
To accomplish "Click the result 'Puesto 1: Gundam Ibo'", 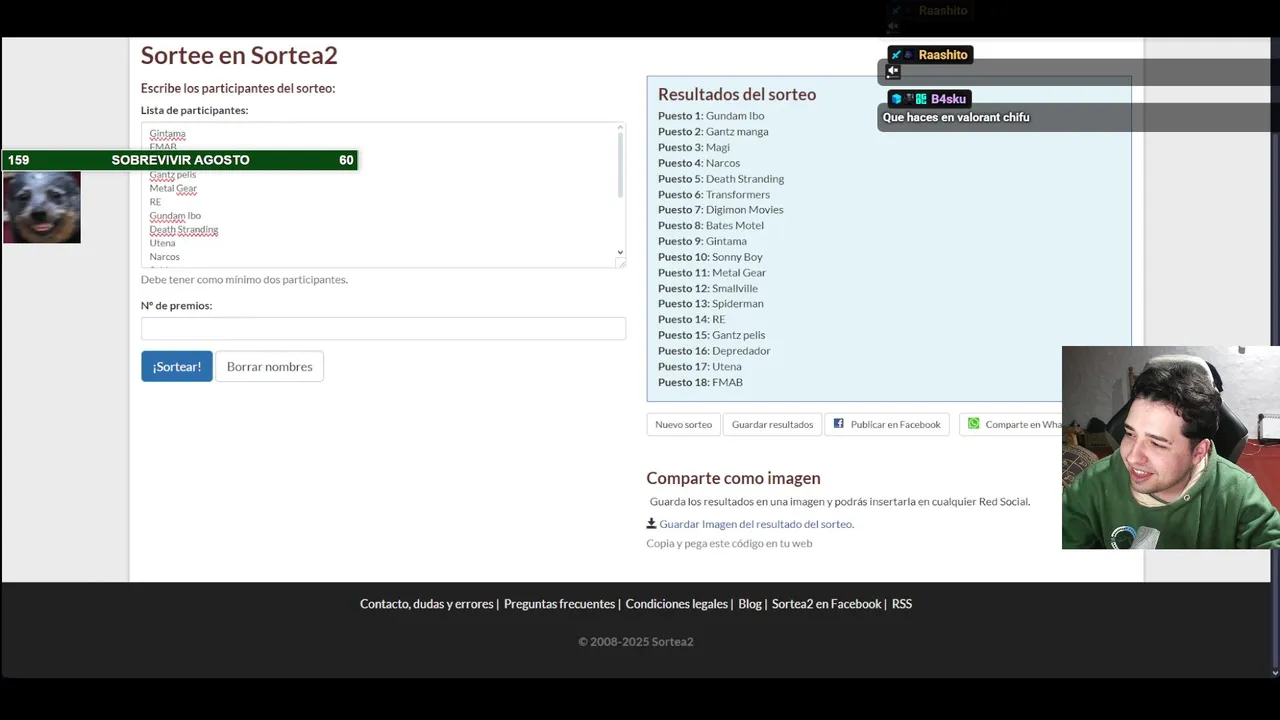I will point(711,116).
